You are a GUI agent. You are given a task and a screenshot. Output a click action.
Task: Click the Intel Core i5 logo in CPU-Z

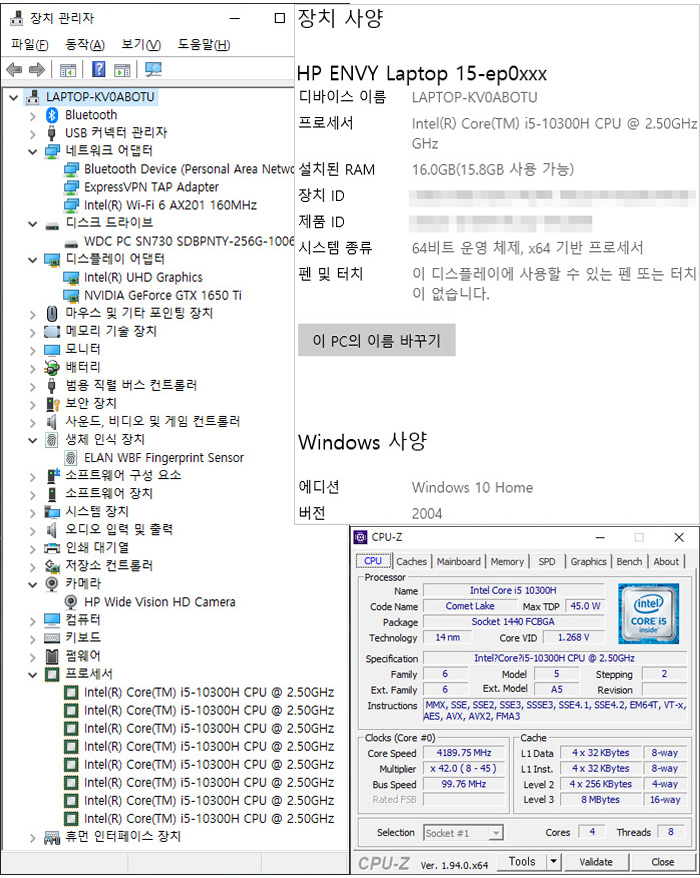click(648, 613)
